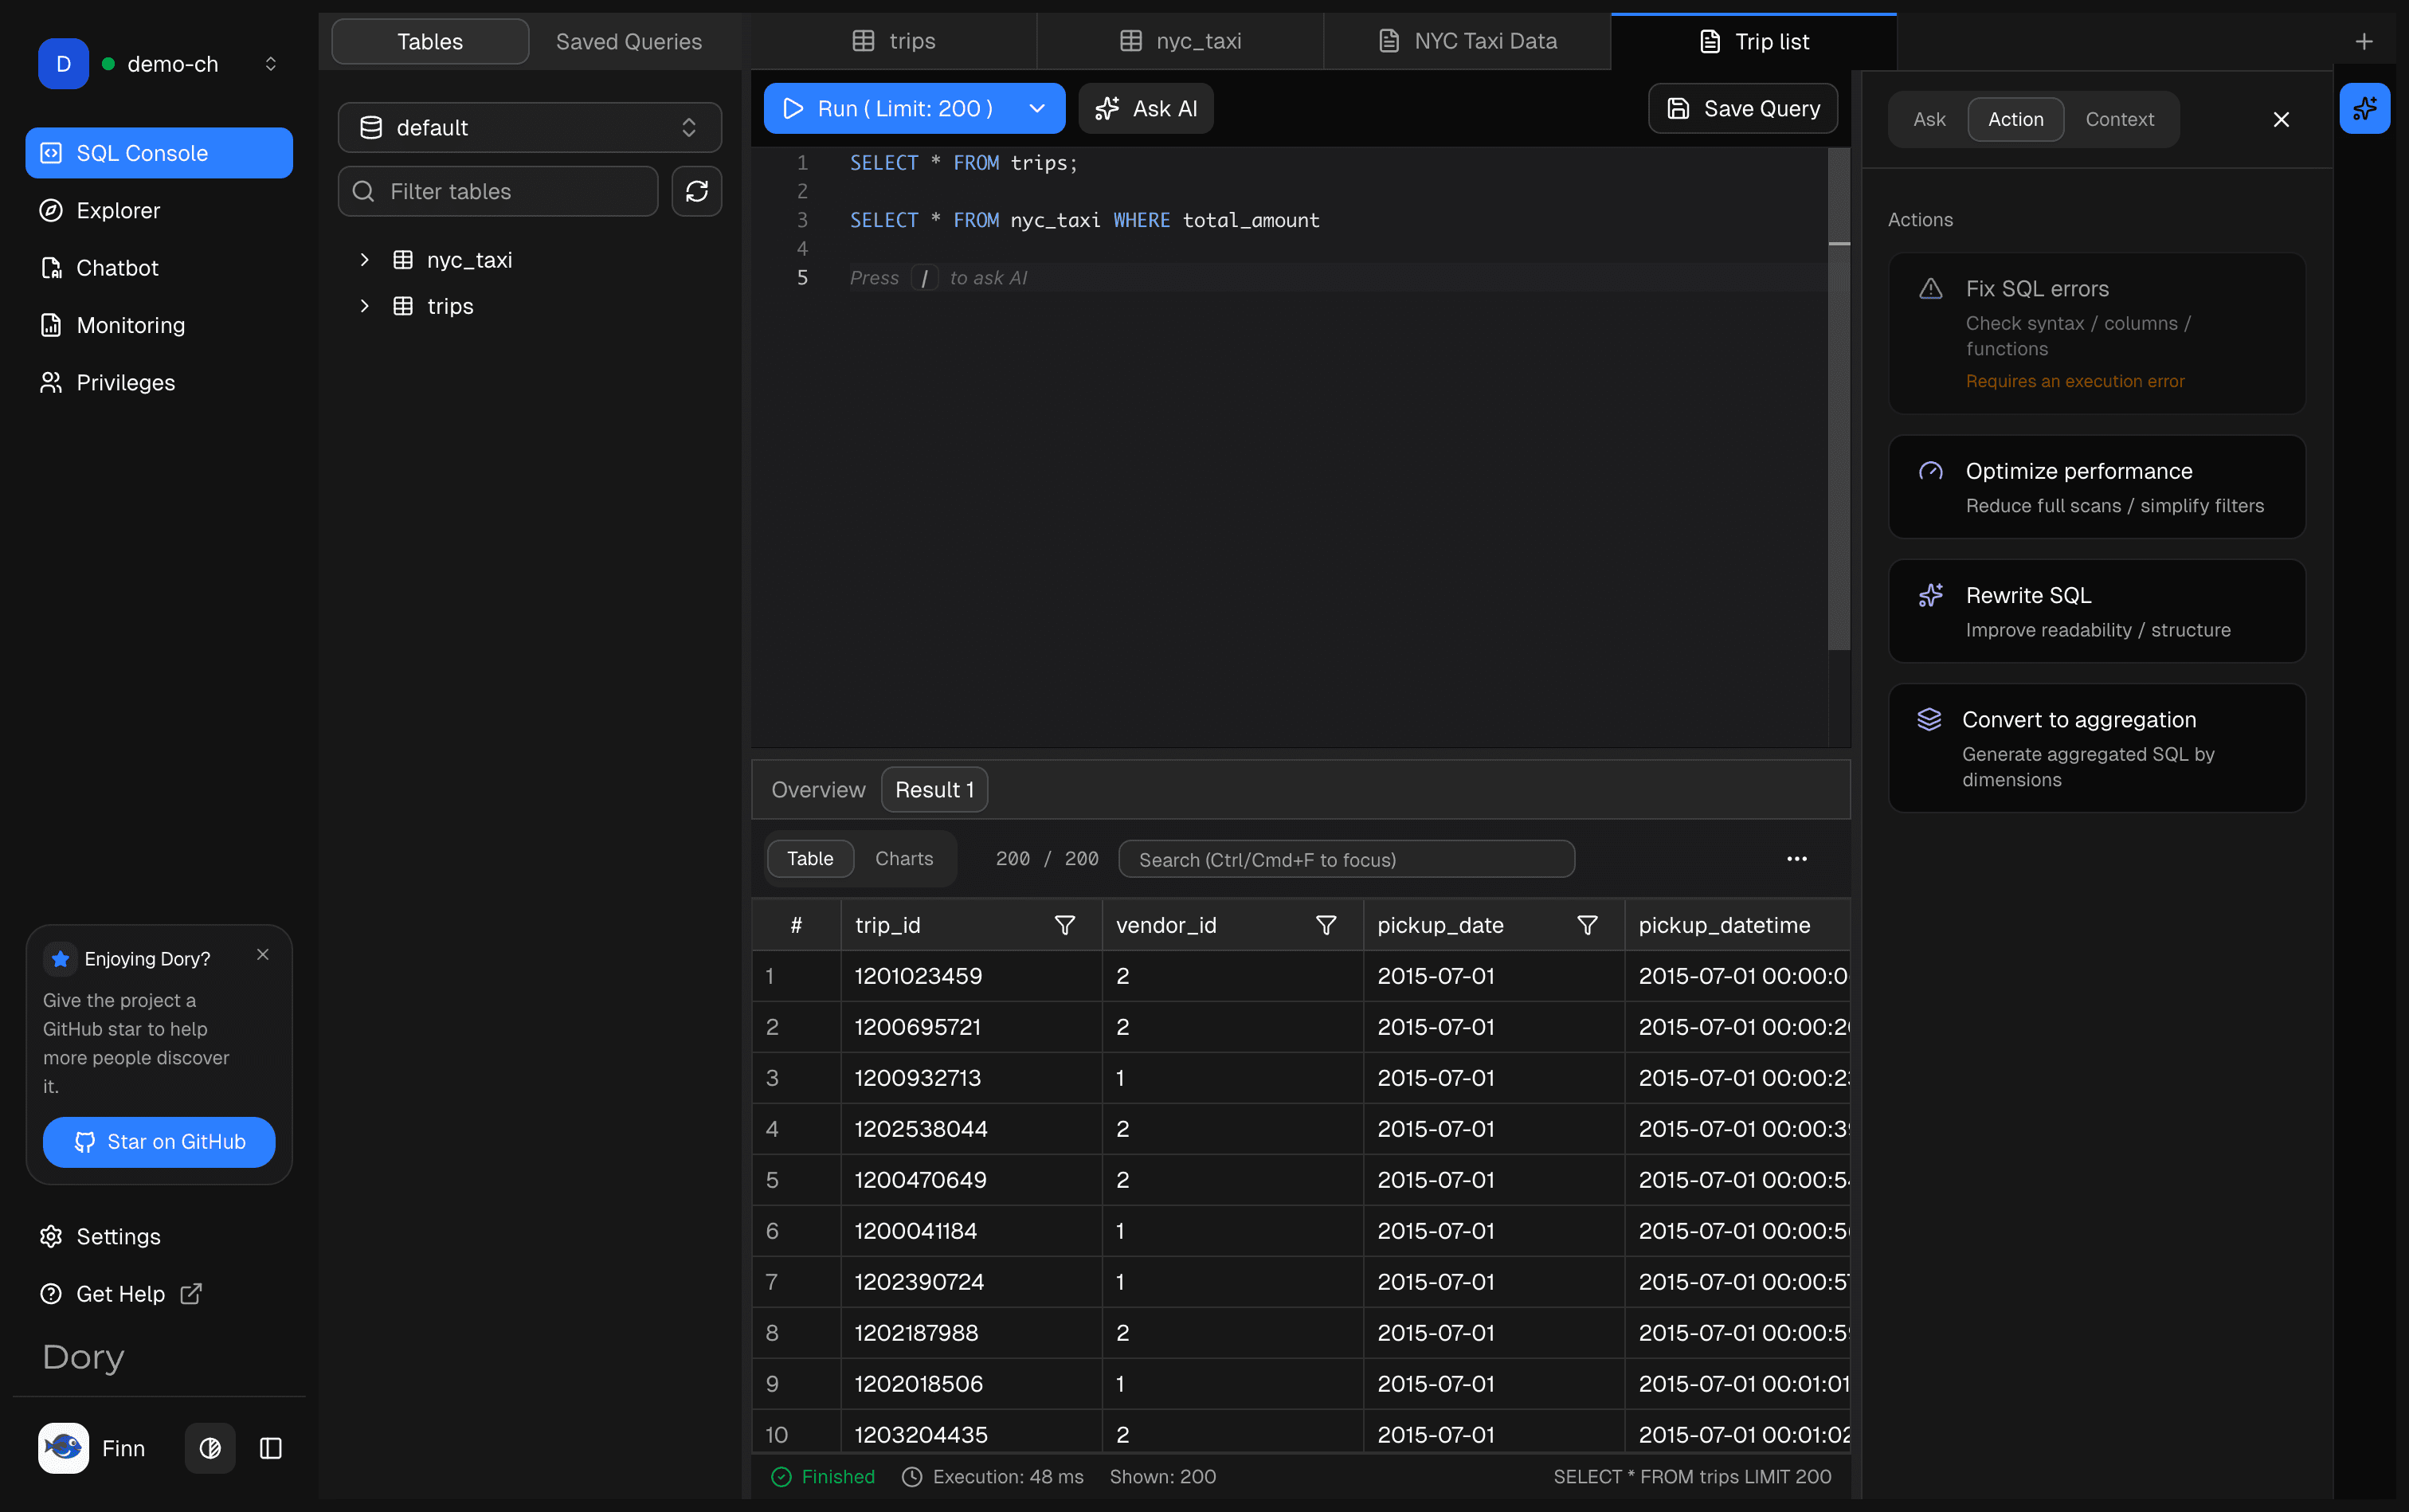
Task: Switch to the Tables tab
Action: pos(430,41)
